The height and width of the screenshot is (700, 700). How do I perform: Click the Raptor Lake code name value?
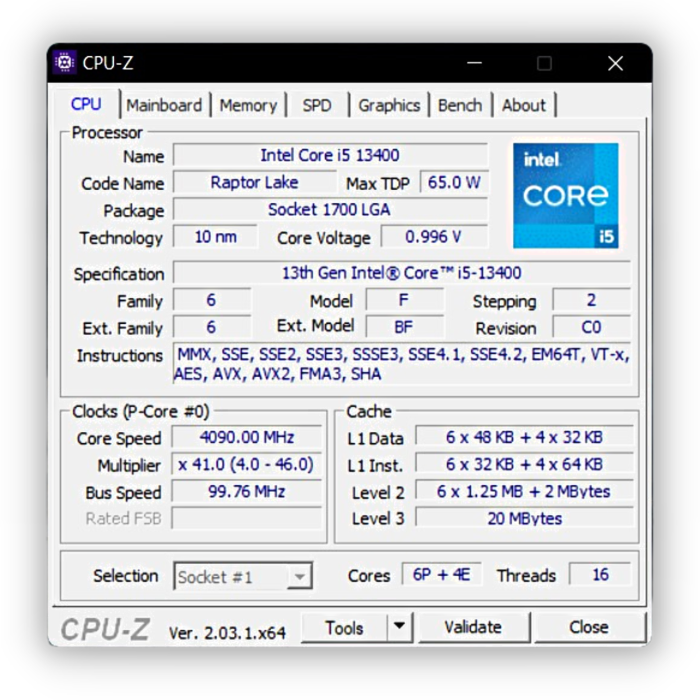point(254,183)
